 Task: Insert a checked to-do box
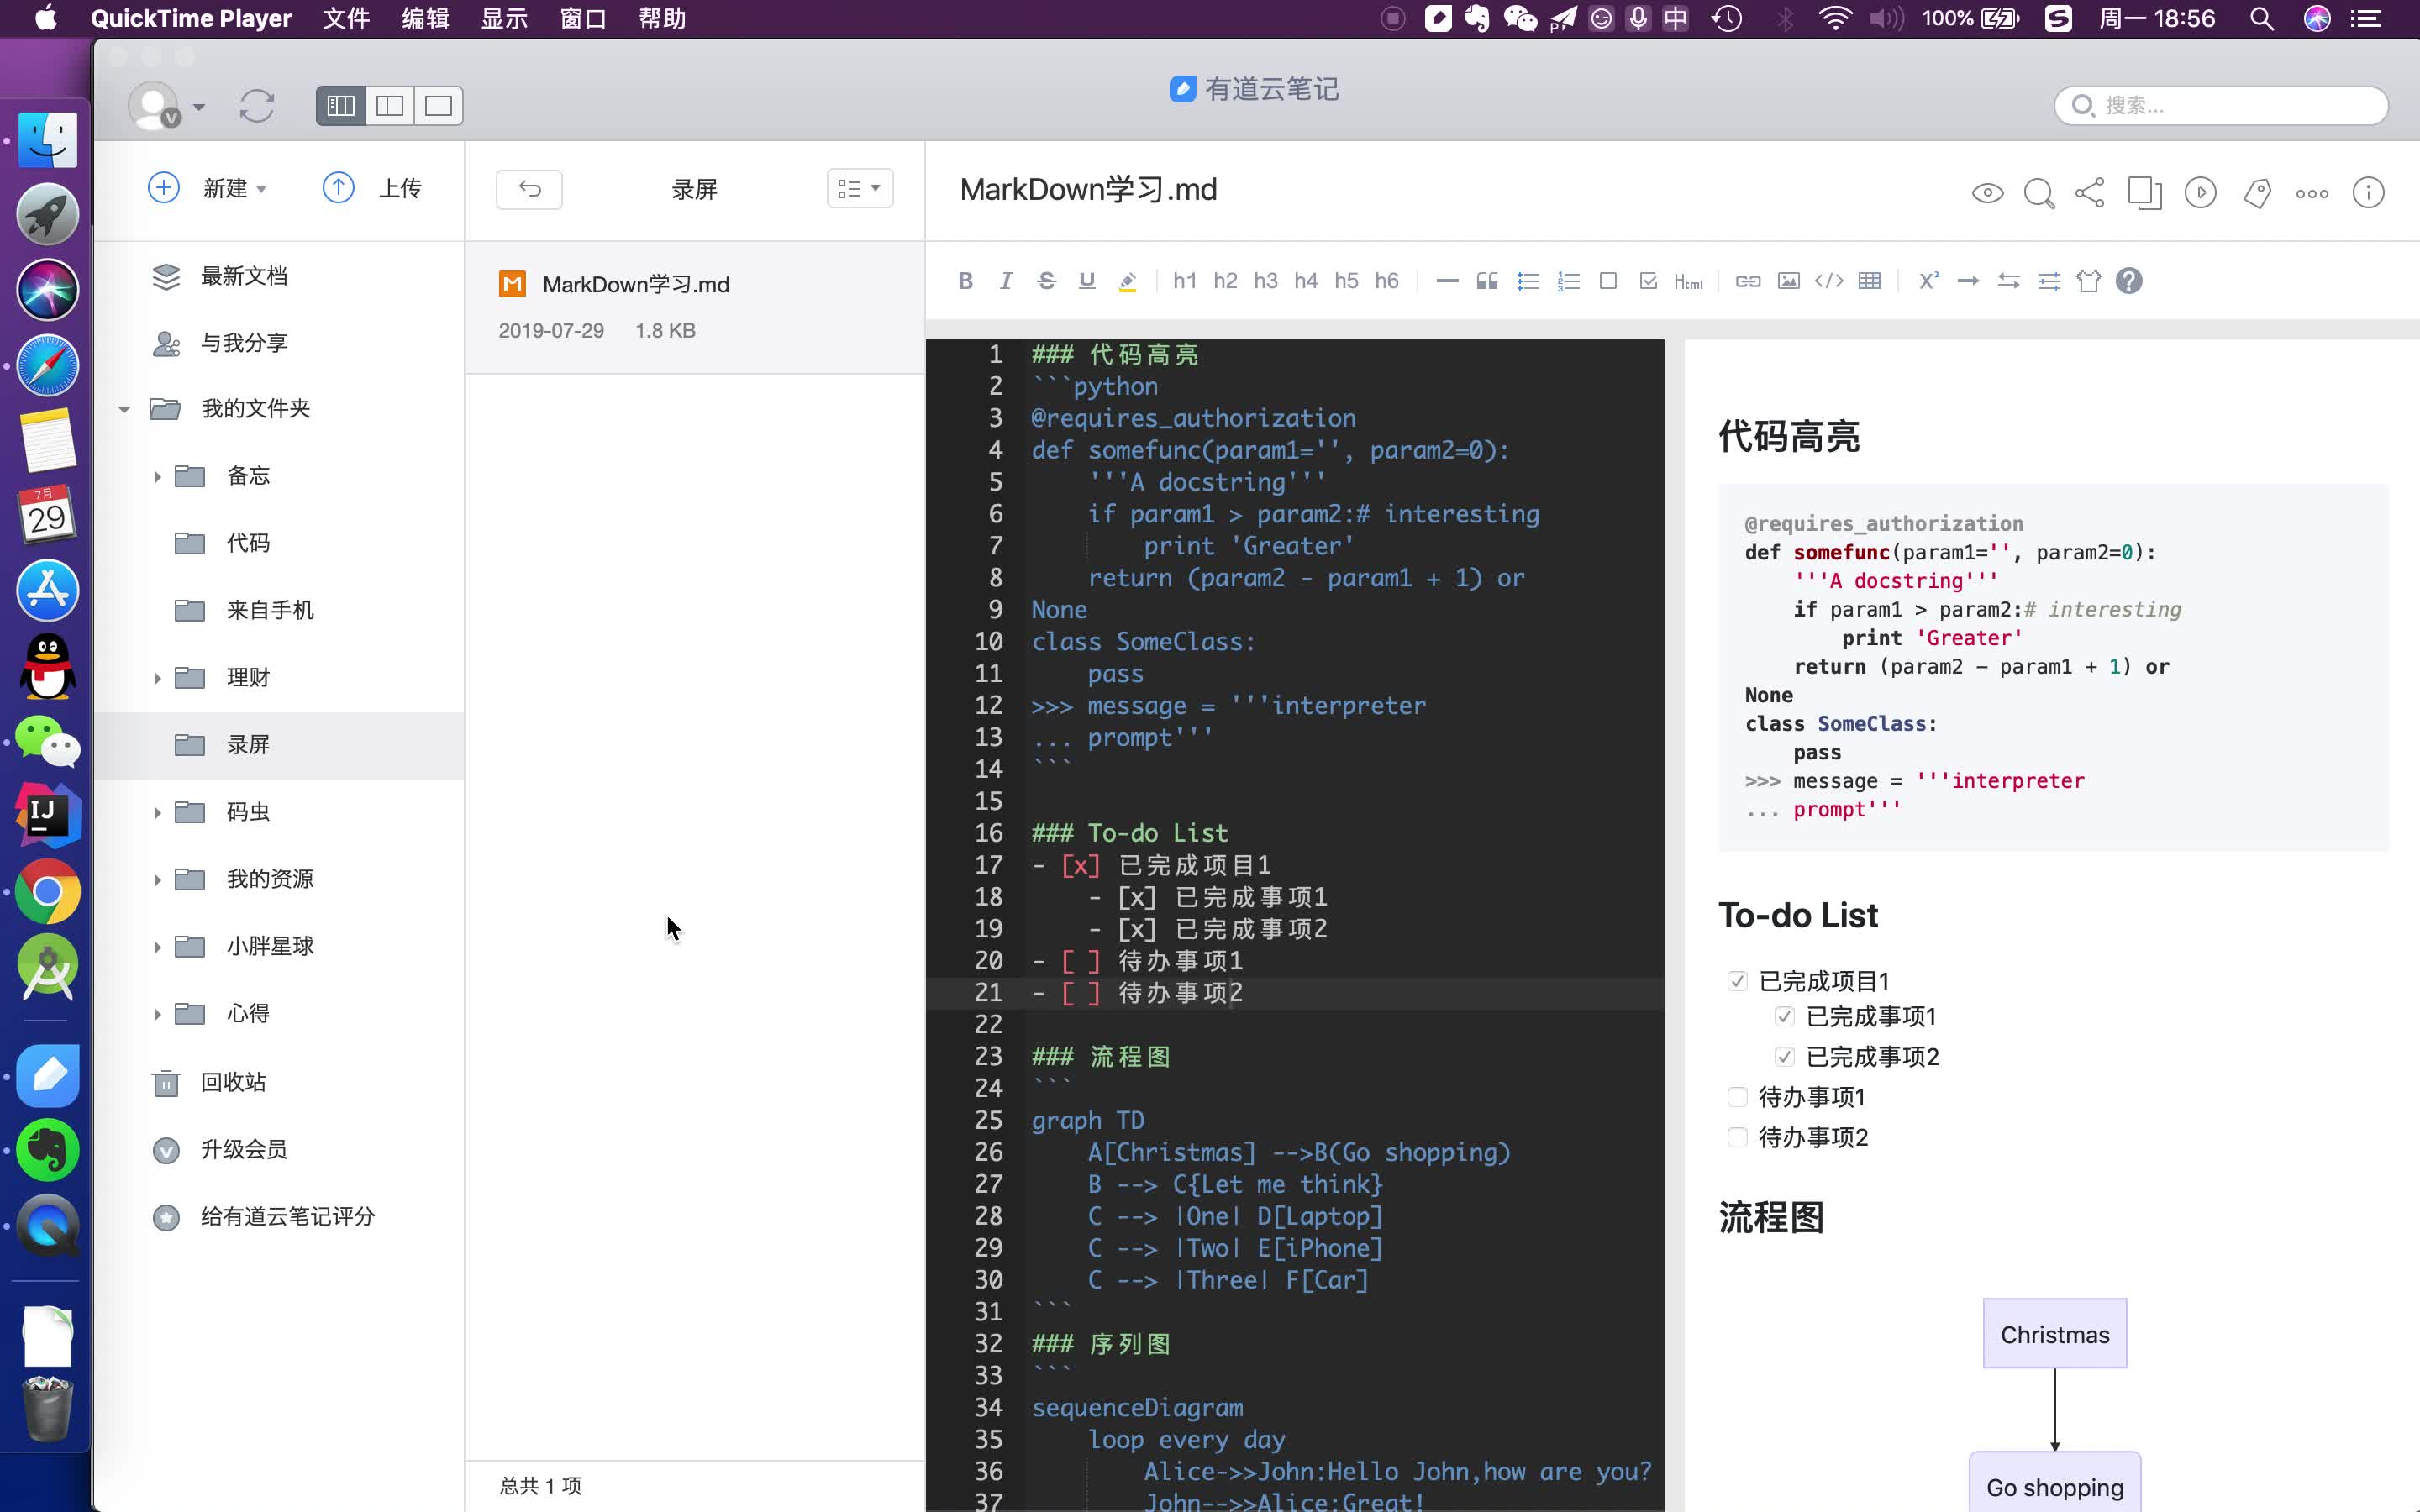pos(1649,281)
